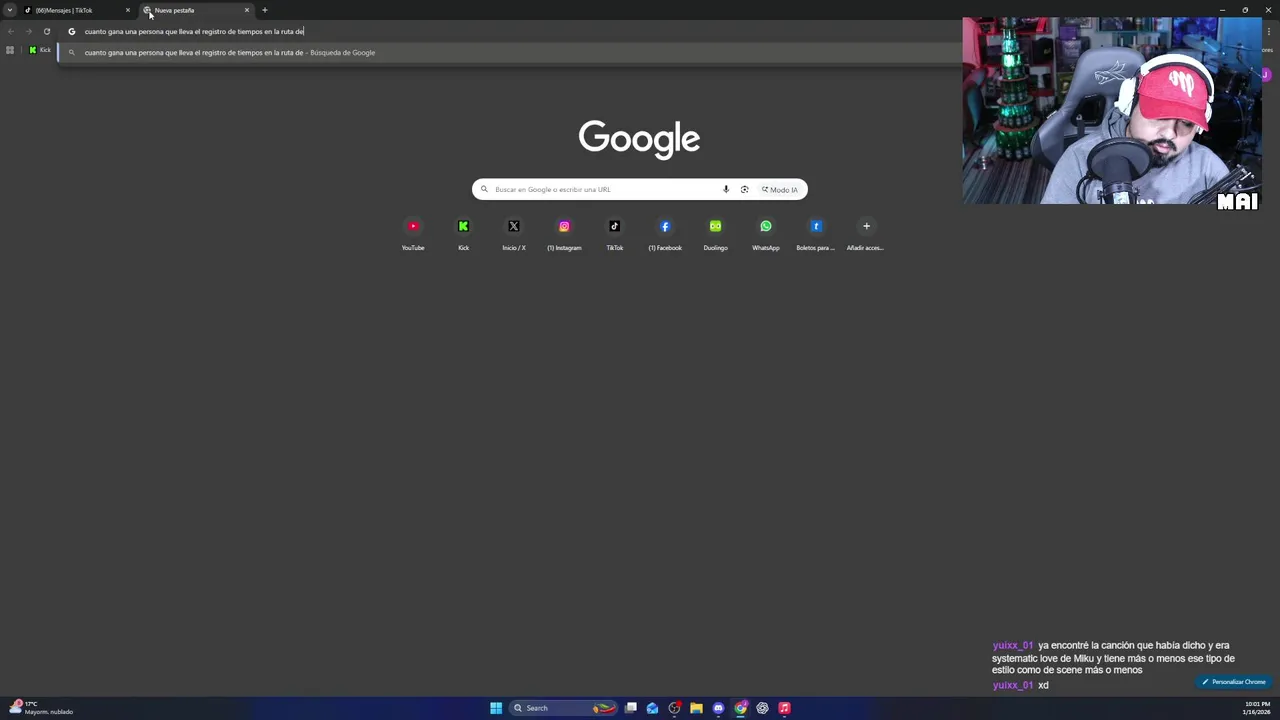Reload the page
The image size is (1280, 720).
coord(46,31)
